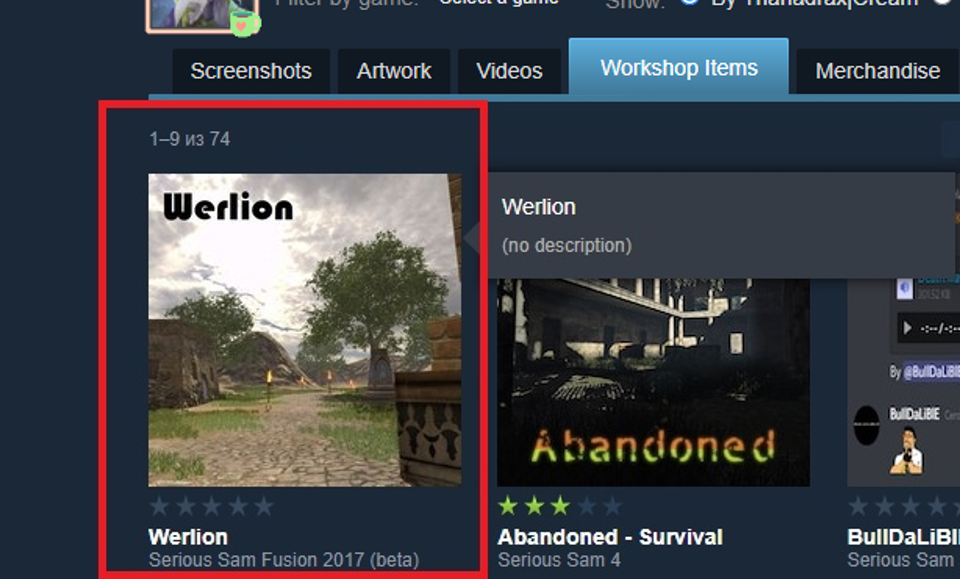
Task: Open the Abandoned workshop thumbnail image
Action: click(653, 383)
